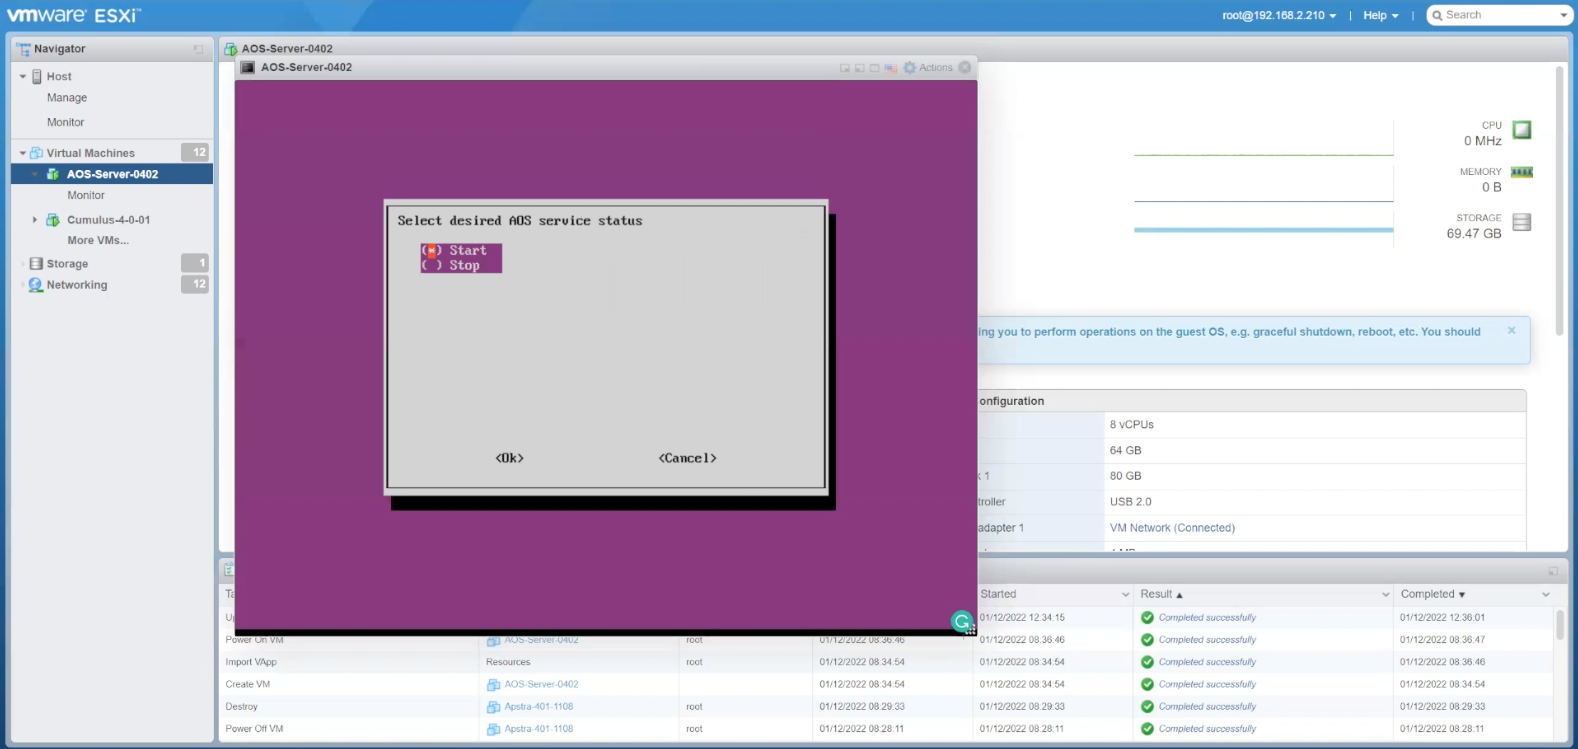Click success checkmark icon for 12:34:15 task

[1147, 618]
